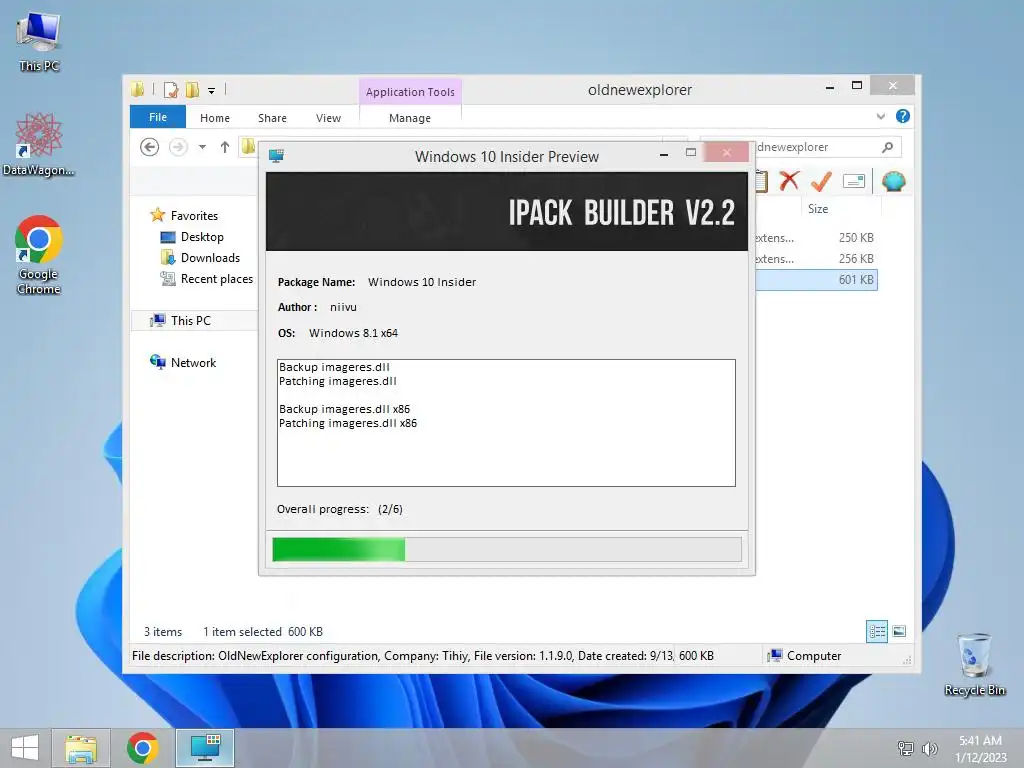Switch to the Share ribbon tab

[x=272, y=118]
